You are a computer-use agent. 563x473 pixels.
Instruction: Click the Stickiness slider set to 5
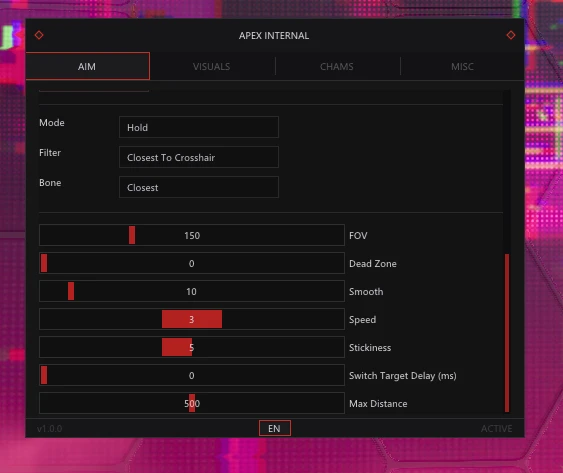click(x=192, y=347)
